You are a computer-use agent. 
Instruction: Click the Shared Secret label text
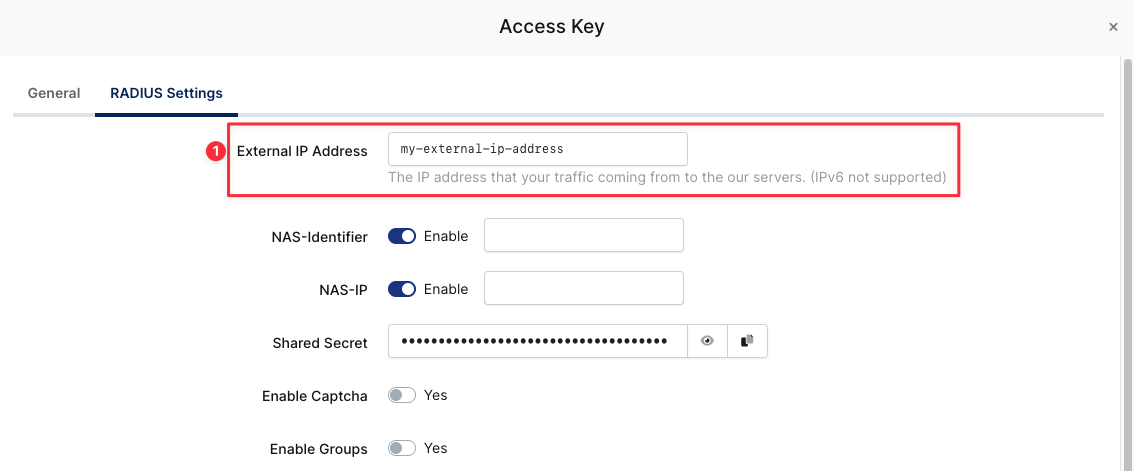click(x=320, y=343)
